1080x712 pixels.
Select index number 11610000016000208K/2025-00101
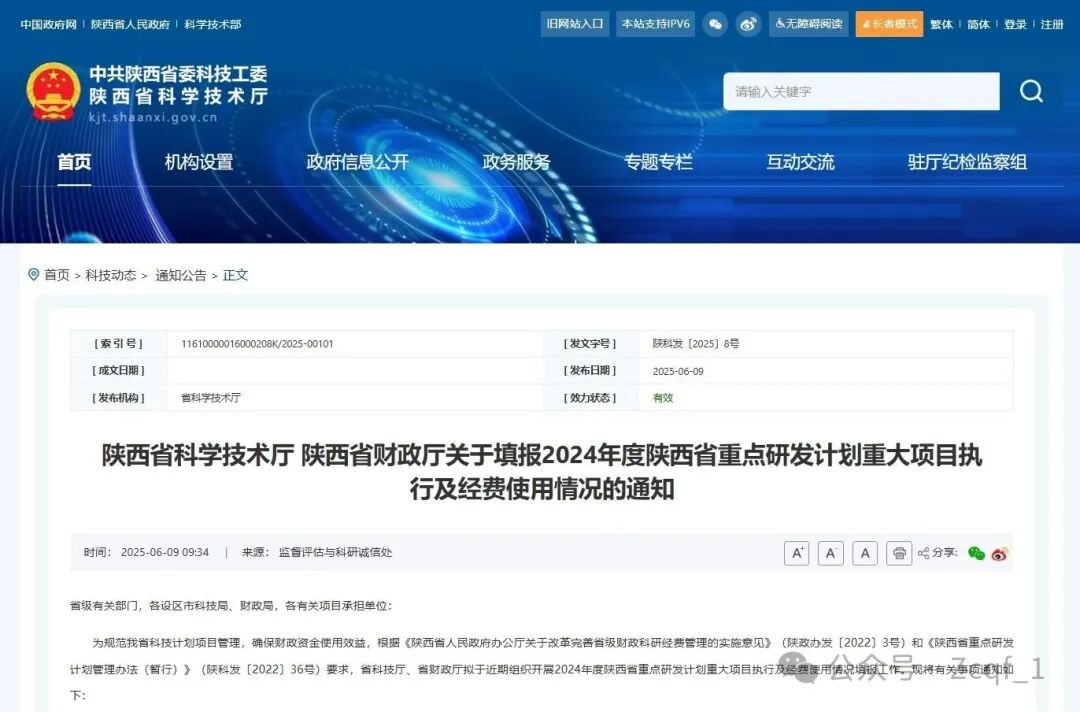tap(257, 344)
